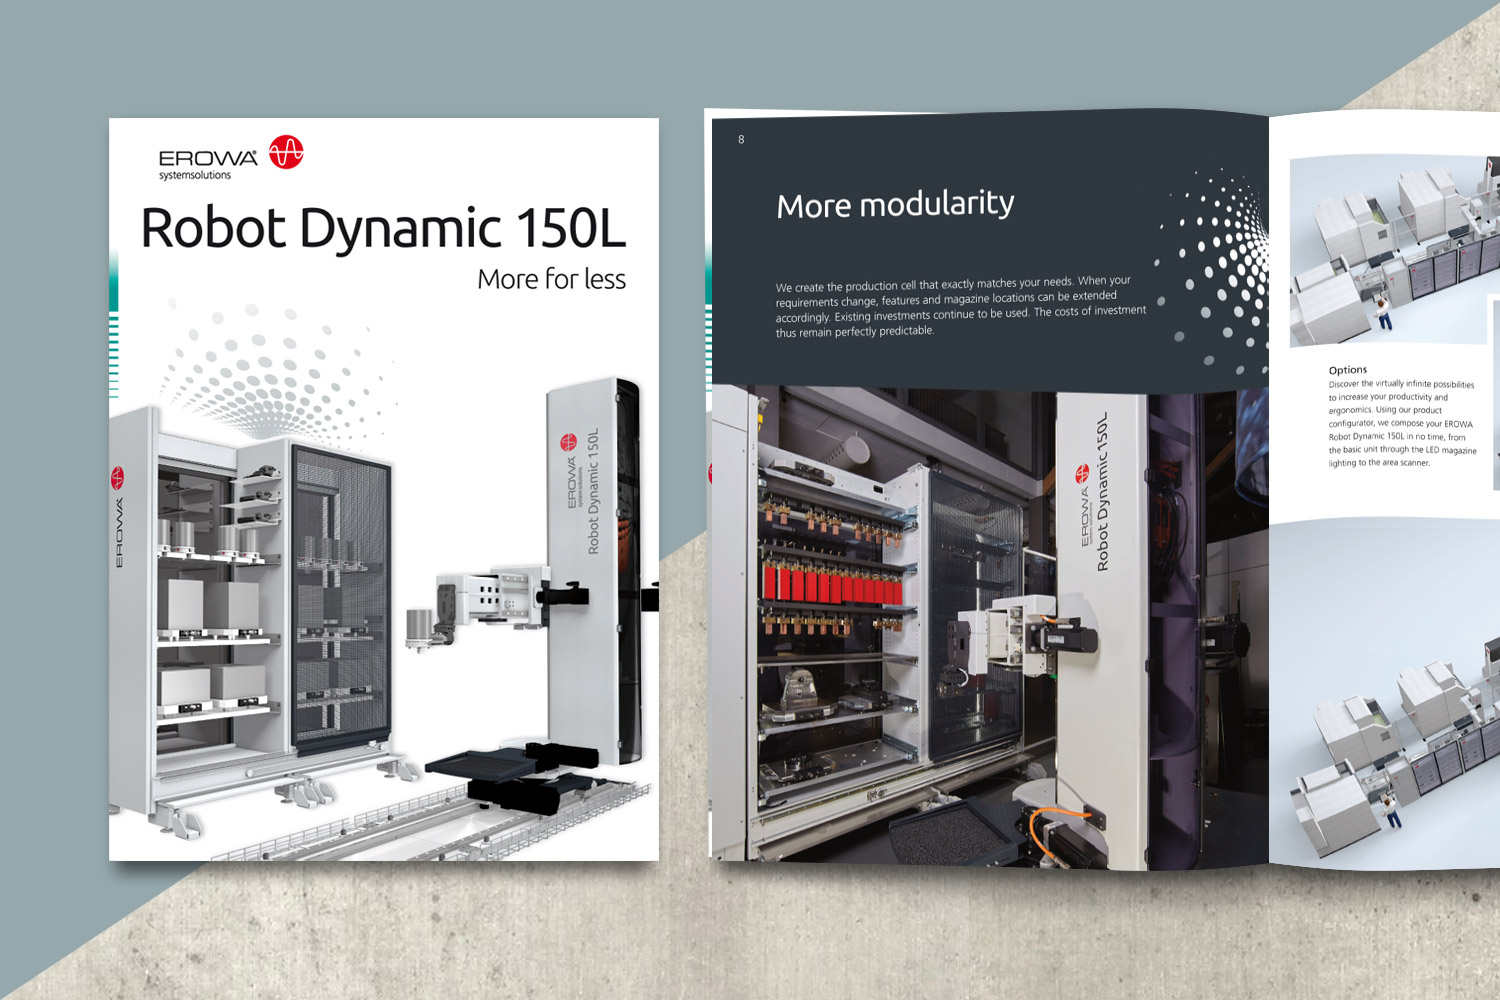Click the Options description paragraph

click(1400, 423)
